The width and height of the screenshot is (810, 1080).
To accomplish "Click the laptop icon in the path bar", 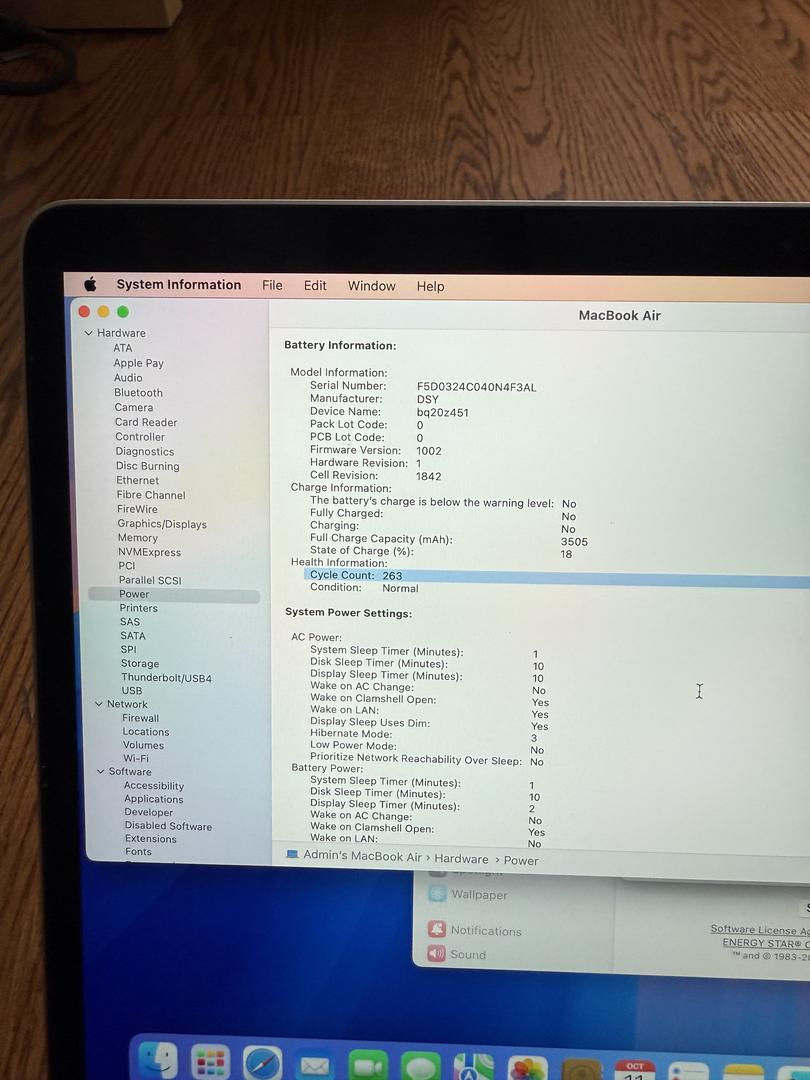I will point(292,855).
